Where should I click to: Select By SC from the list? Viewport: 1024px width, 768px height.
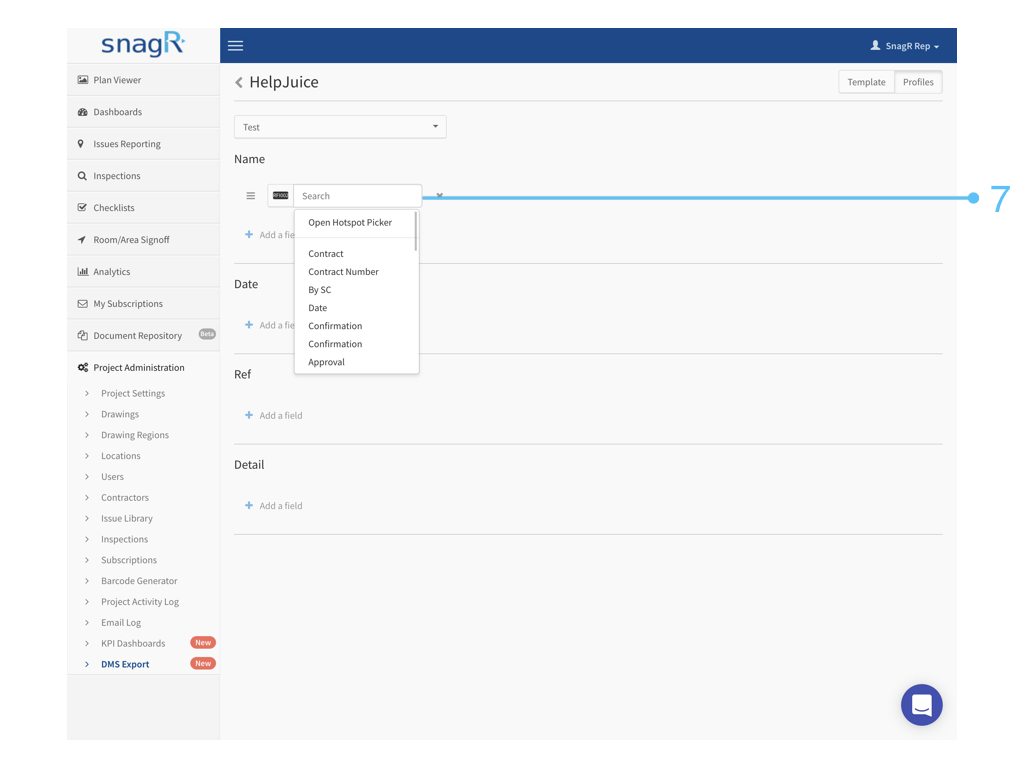click(320, 290)
